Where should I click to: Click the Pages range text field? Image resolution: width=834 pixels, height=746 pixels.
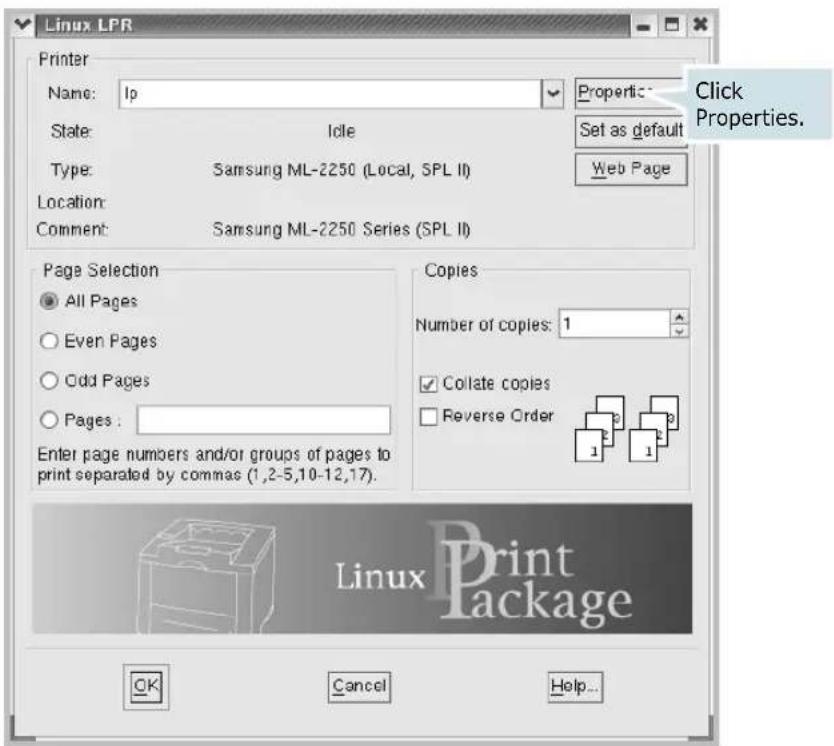[263, 420]
